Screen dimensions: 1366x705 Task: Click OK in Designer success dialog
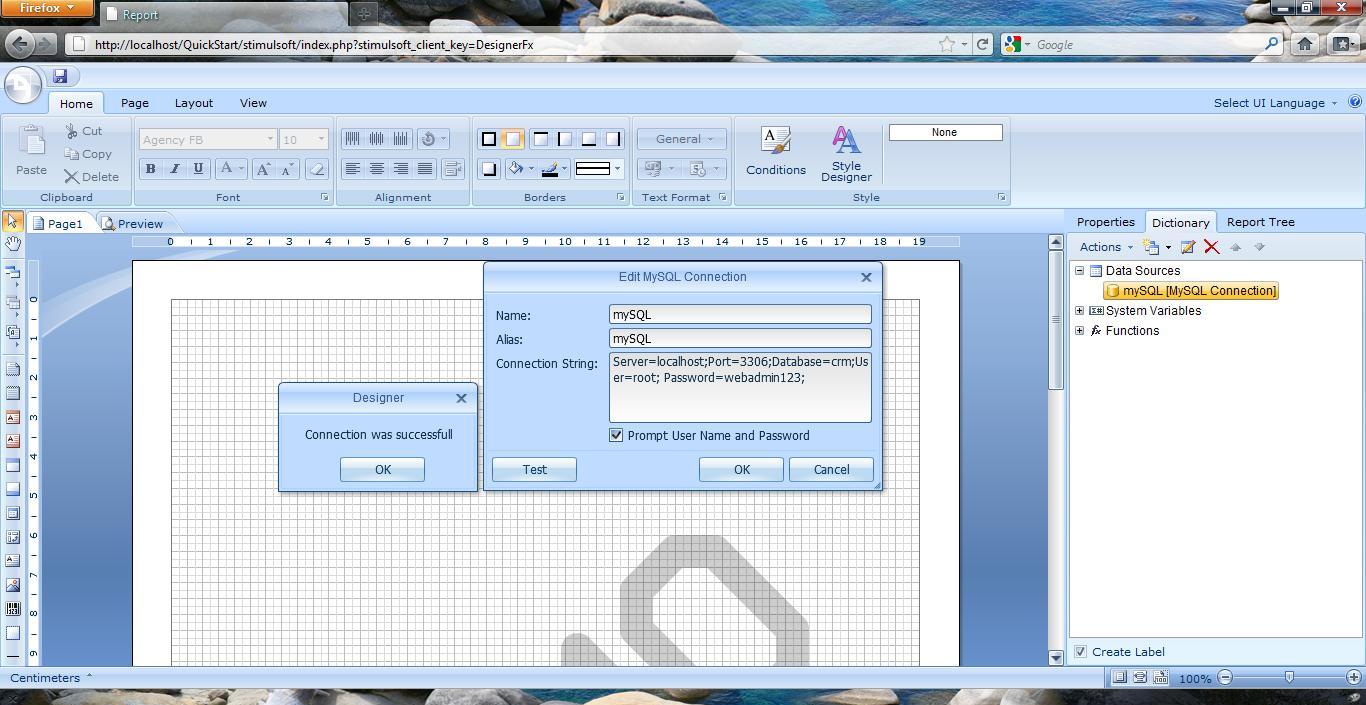tap(382, 469)
